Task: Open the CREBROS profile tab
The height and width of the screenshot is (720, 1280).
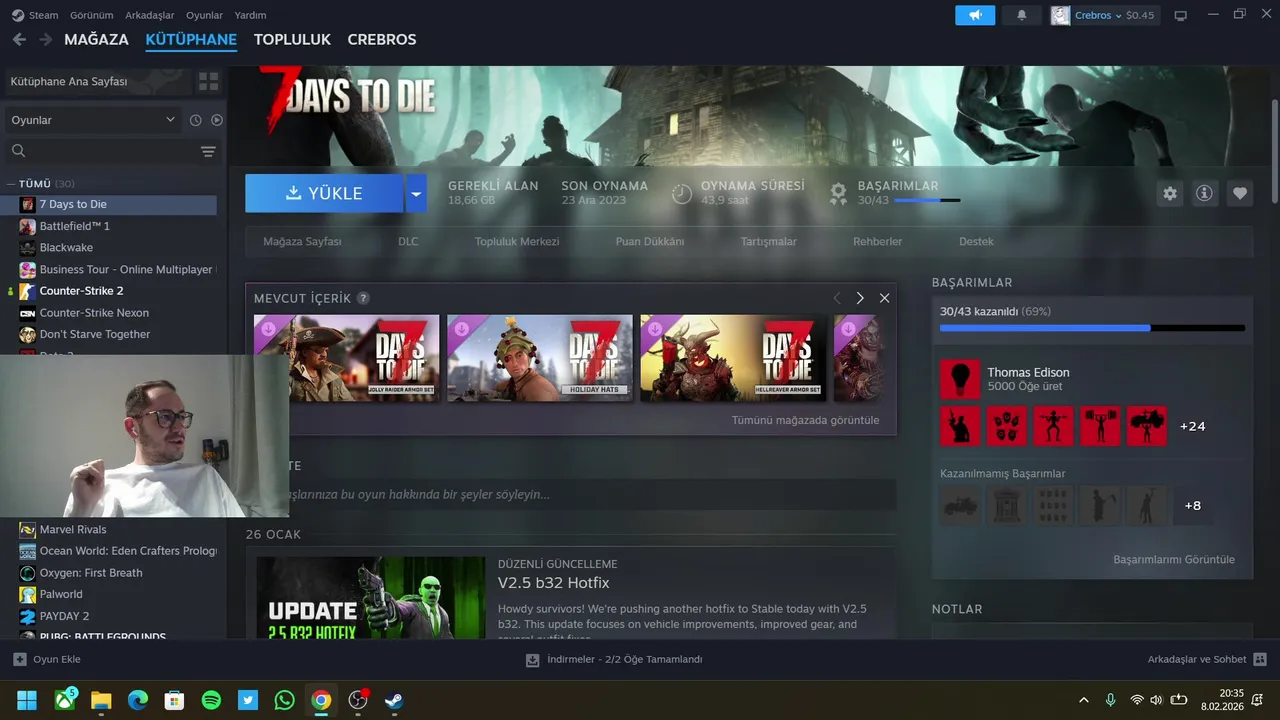Action: [x=382, y=39]
